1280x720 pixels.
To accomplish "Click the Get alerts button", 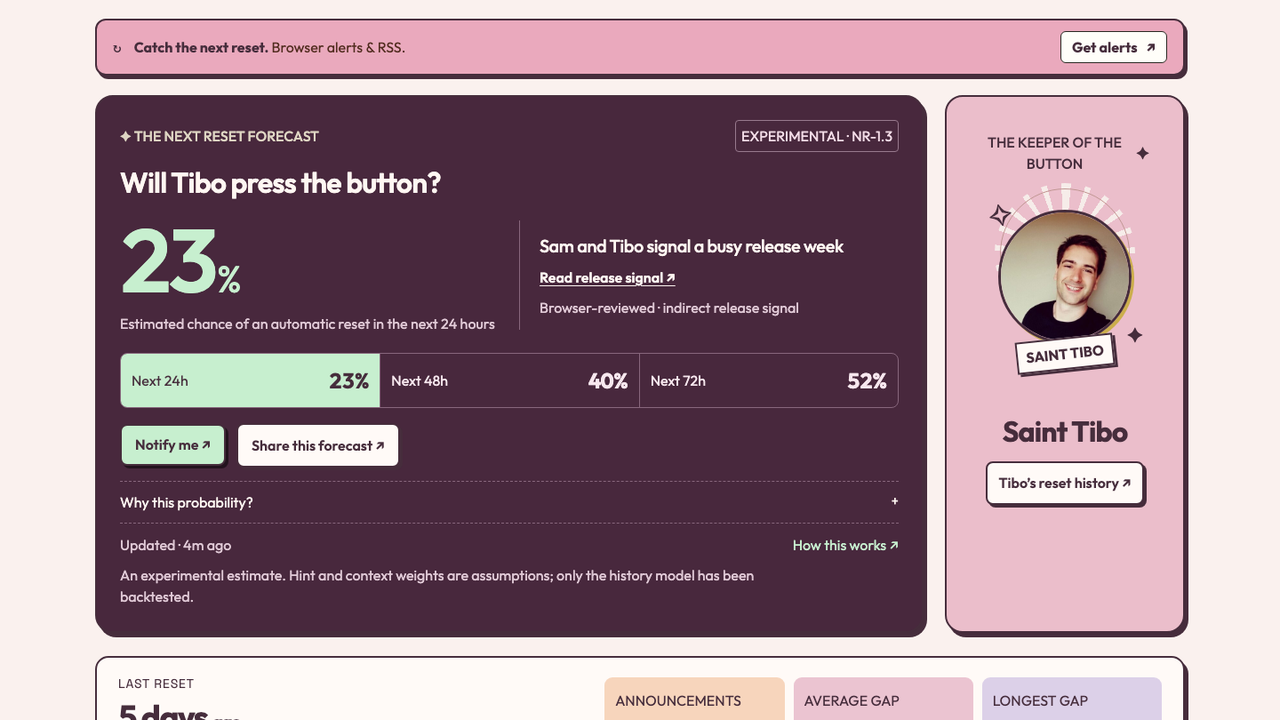I will pos(1113,47).
